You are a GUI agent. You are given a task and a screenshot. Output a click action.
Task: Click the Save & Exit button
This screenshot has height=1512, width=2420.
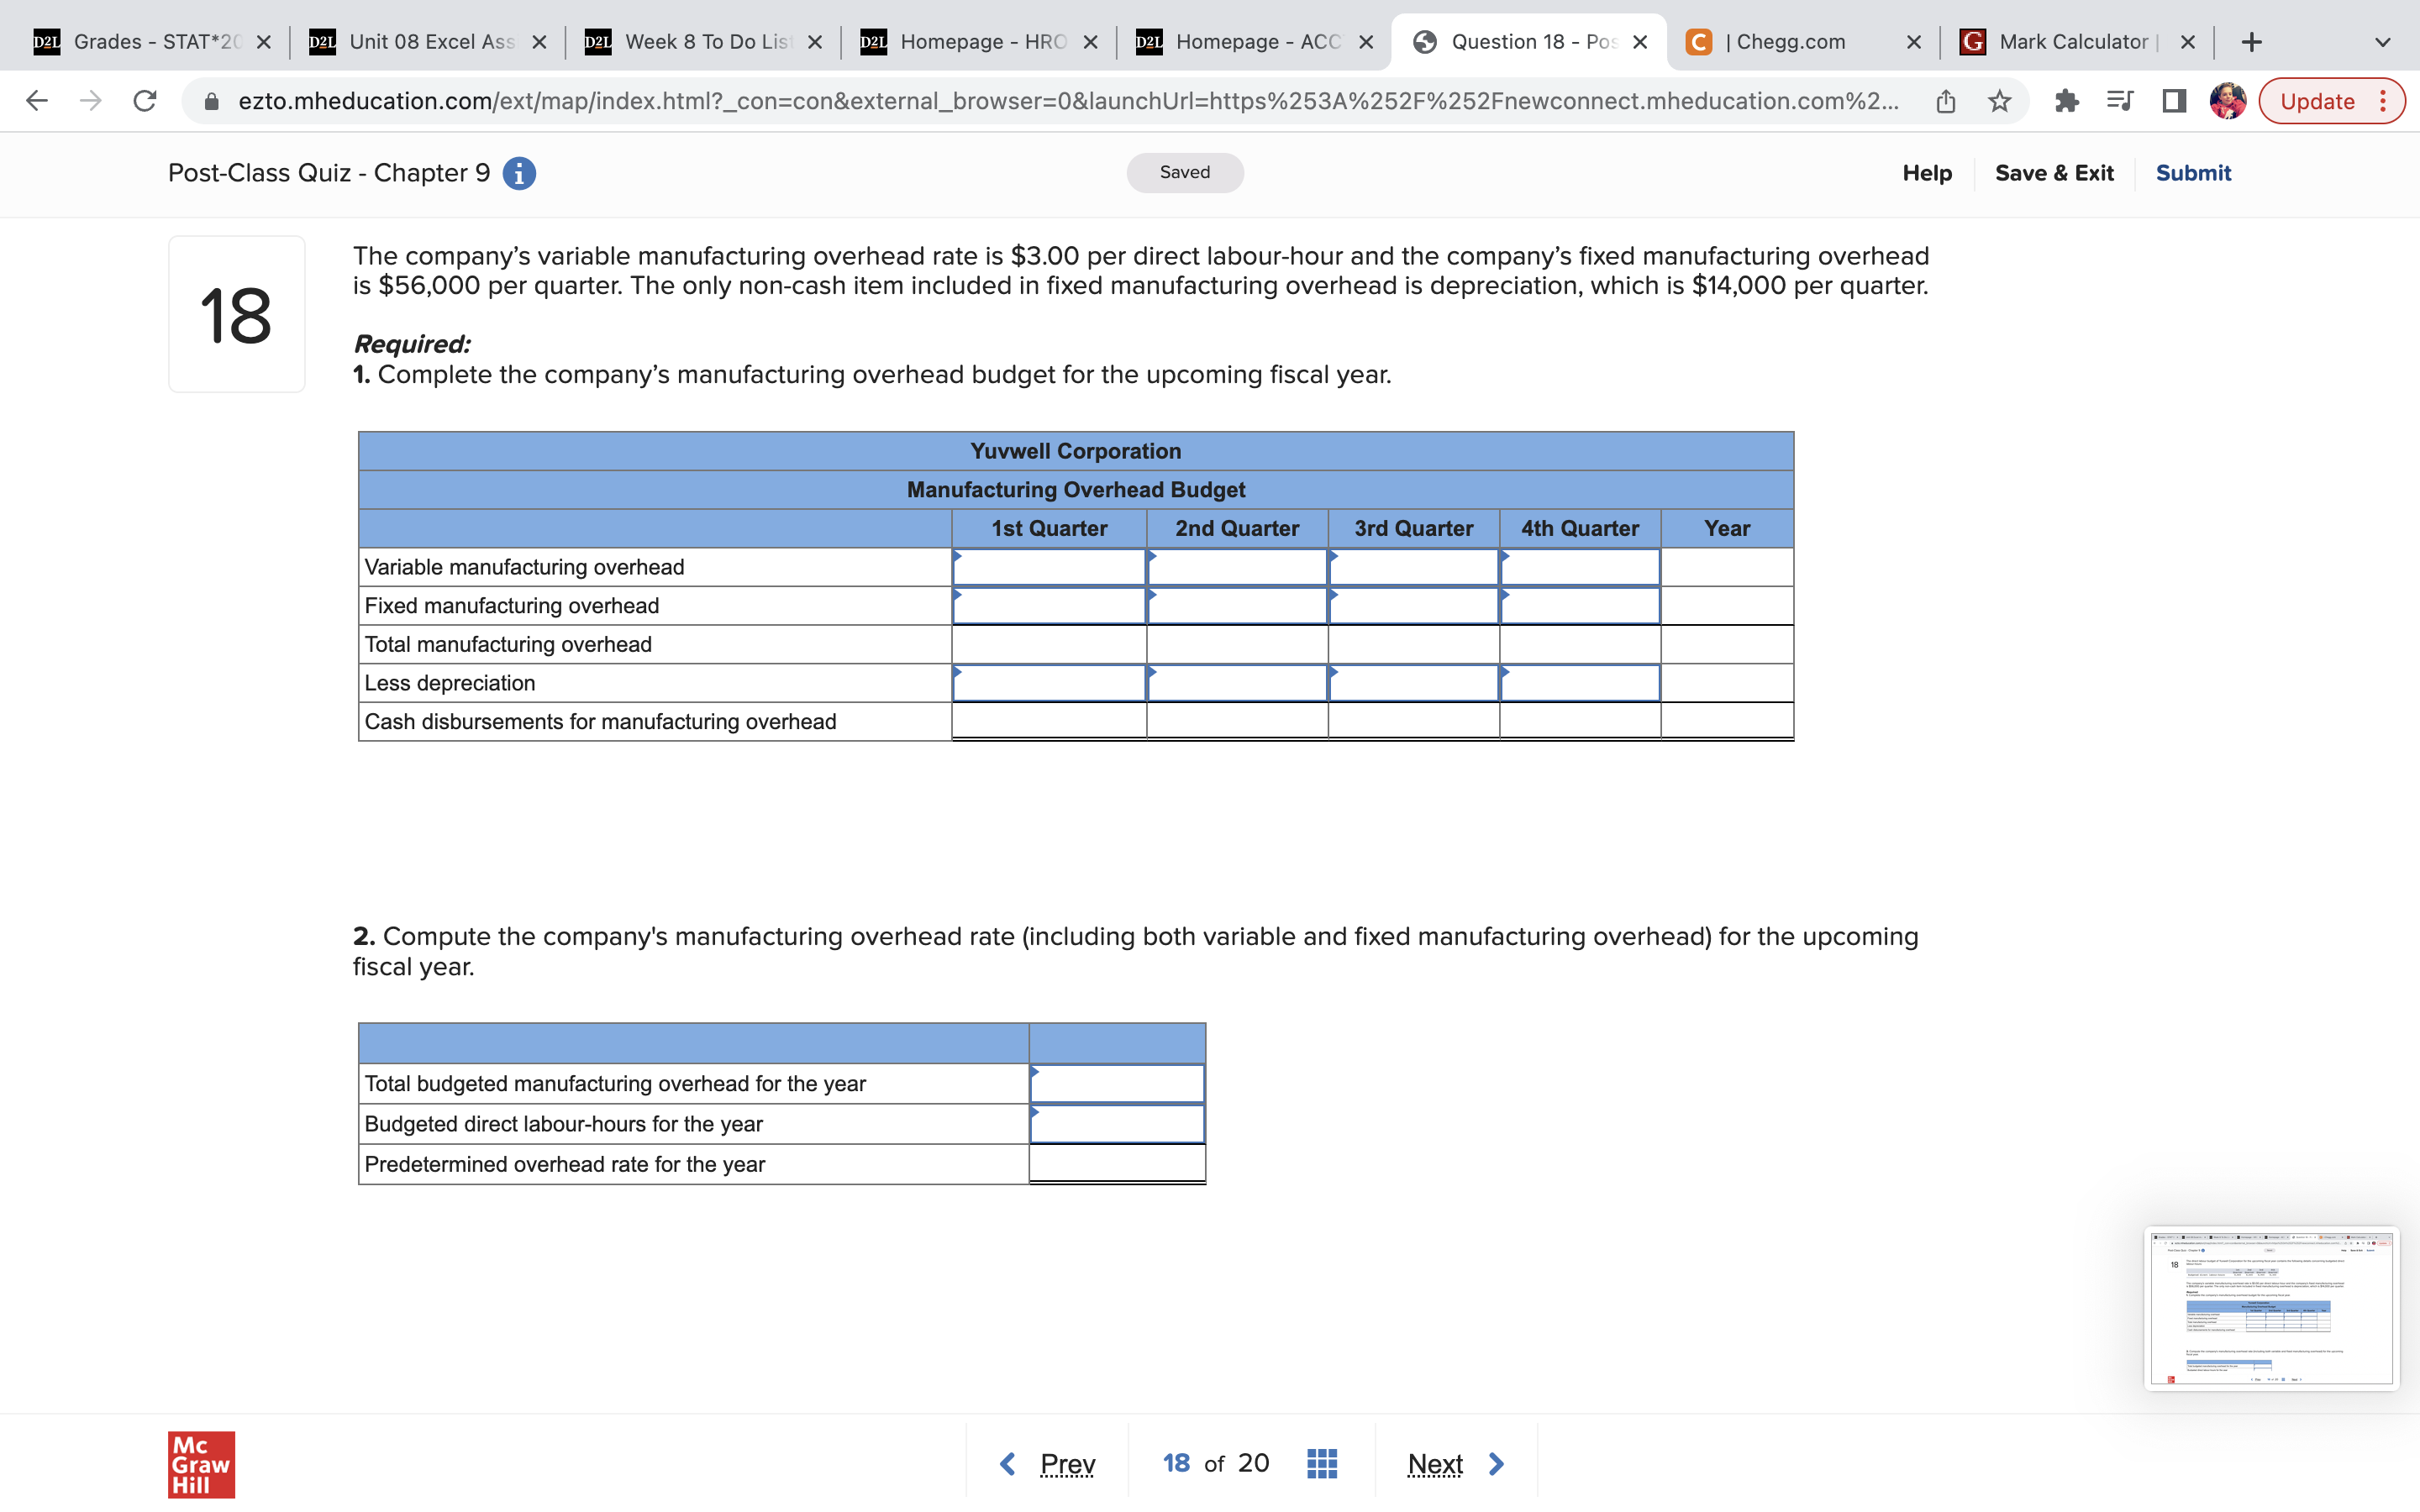click(x=2054, y=172)
